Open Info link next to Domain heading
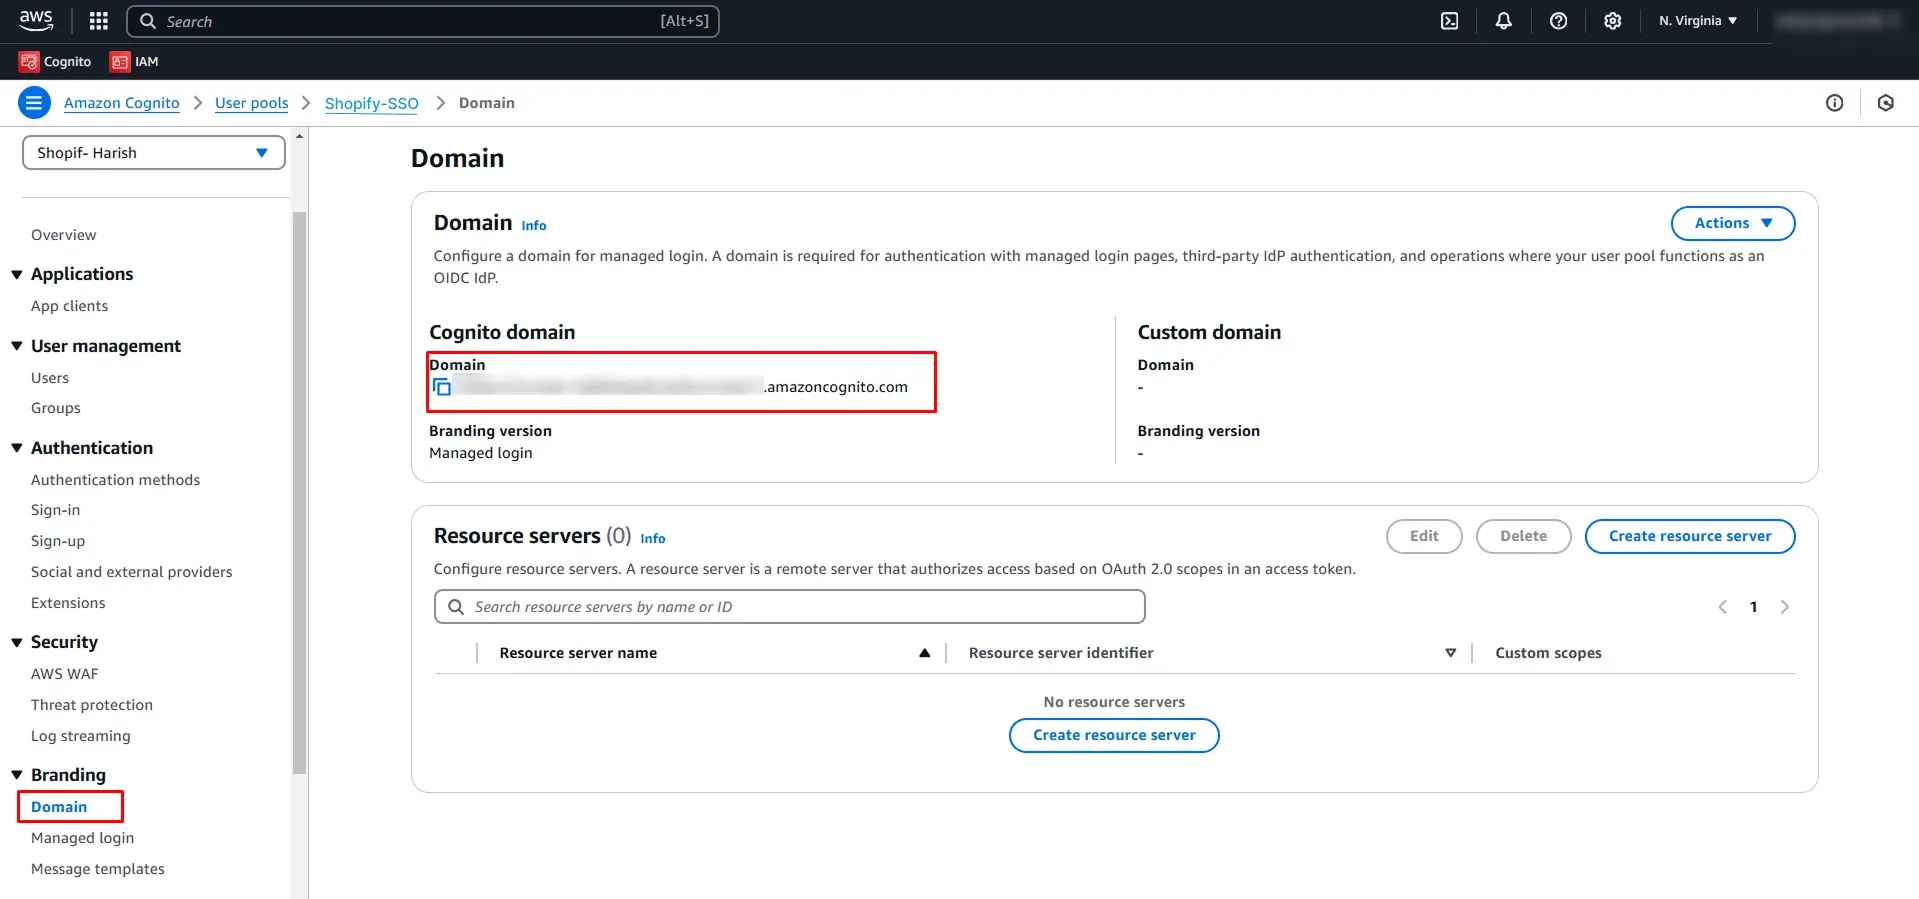The height and width of the screenshot is (899, 1919). click(534, 226)
